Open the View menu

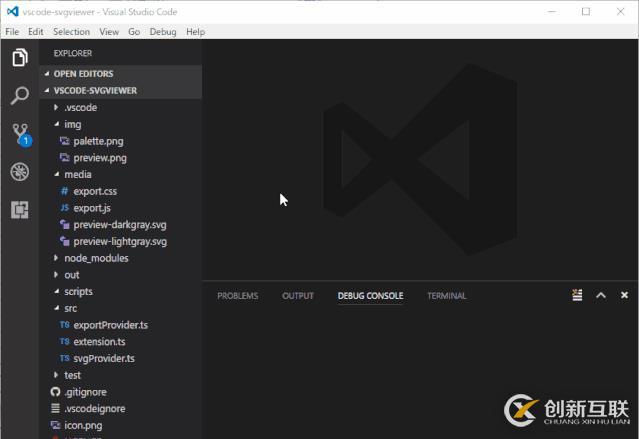[109, 31]
